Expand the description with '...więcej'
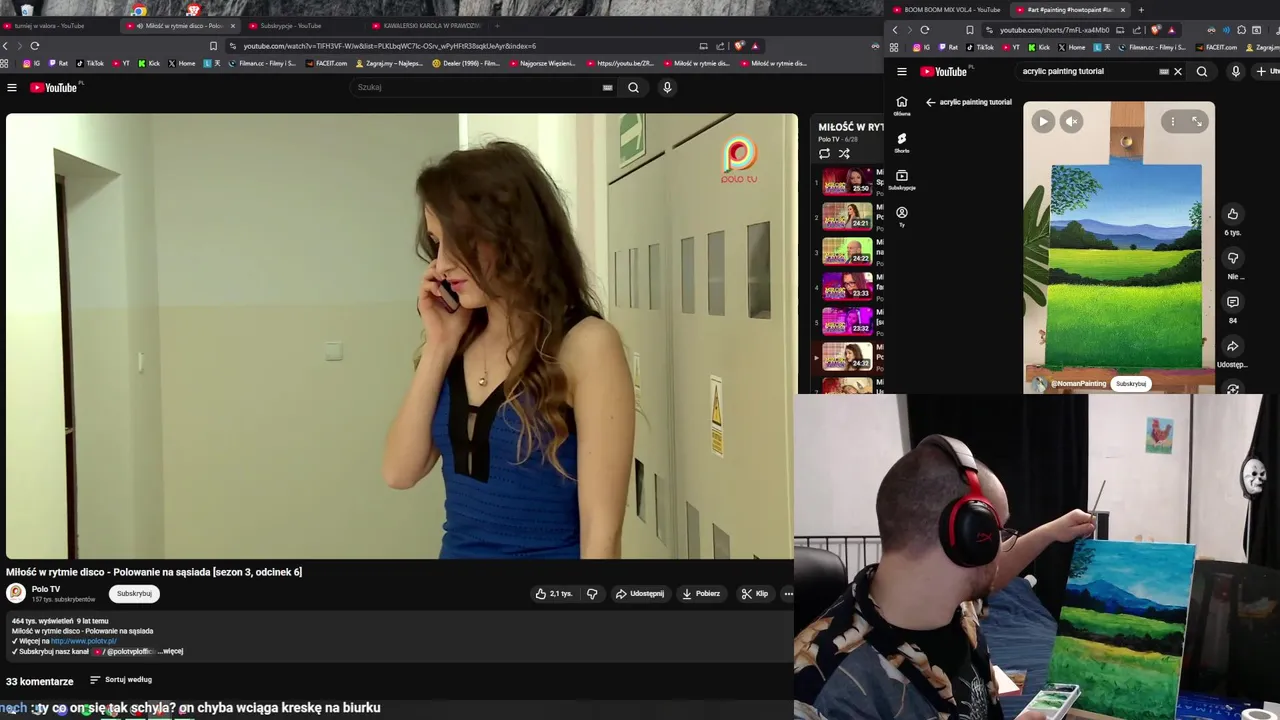Image resolution: width=1280 pixels, height=720 pixels. 172,651
